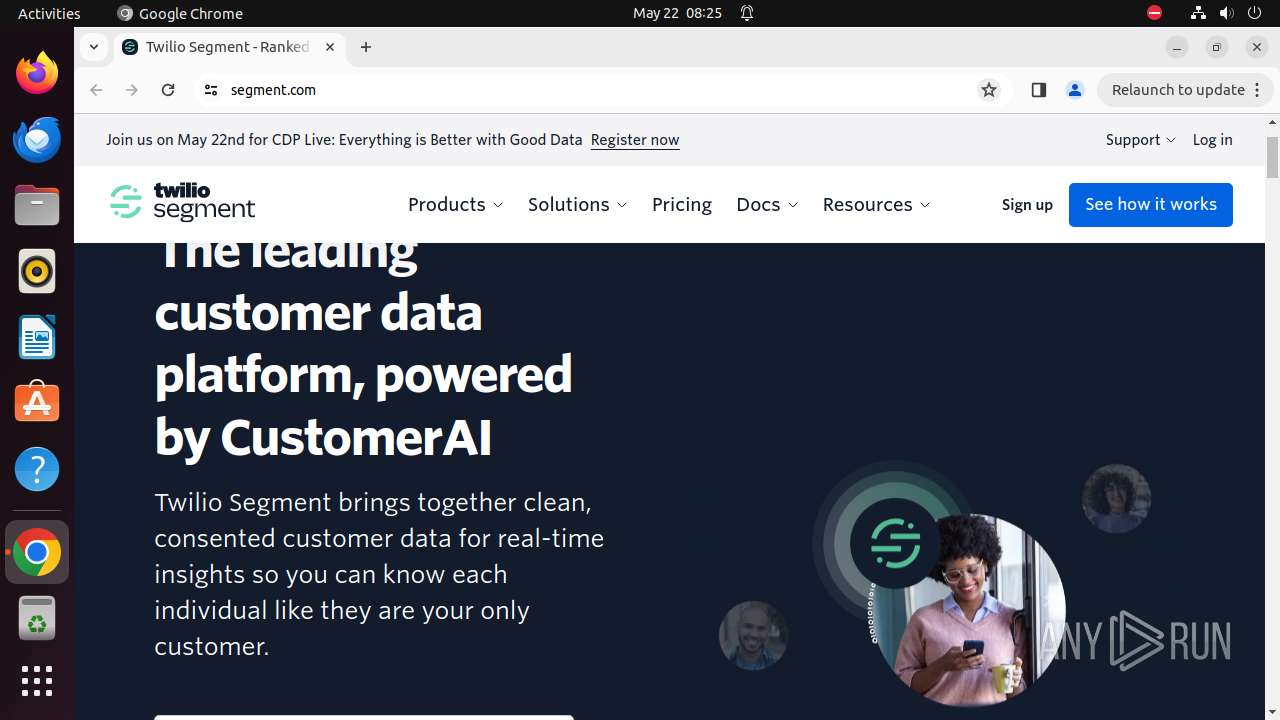Open Rhythmbox music player in dock

(37, 271)
